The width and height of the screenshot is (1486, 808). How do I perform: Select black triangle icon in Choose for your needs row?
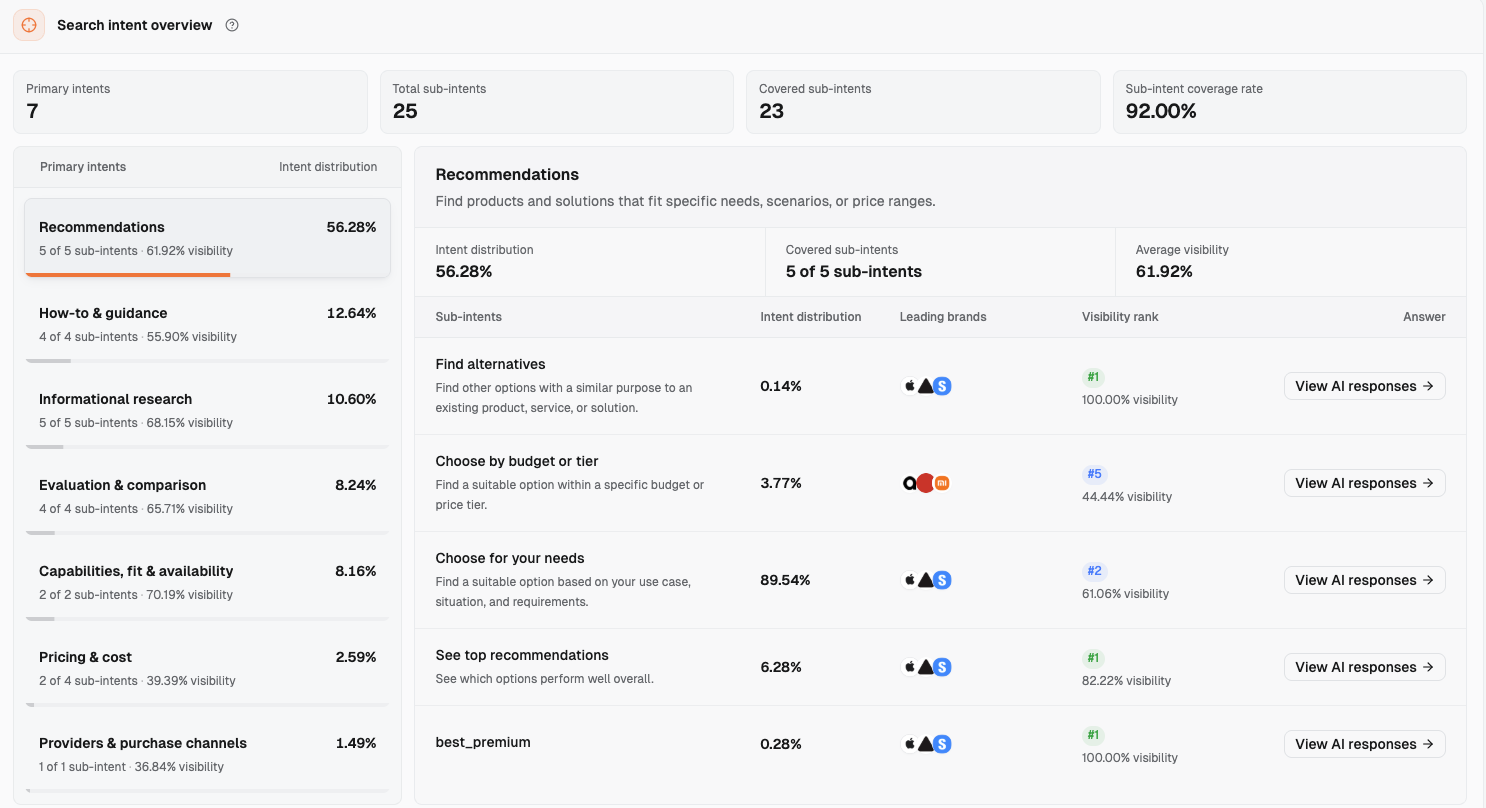point(926,580)
